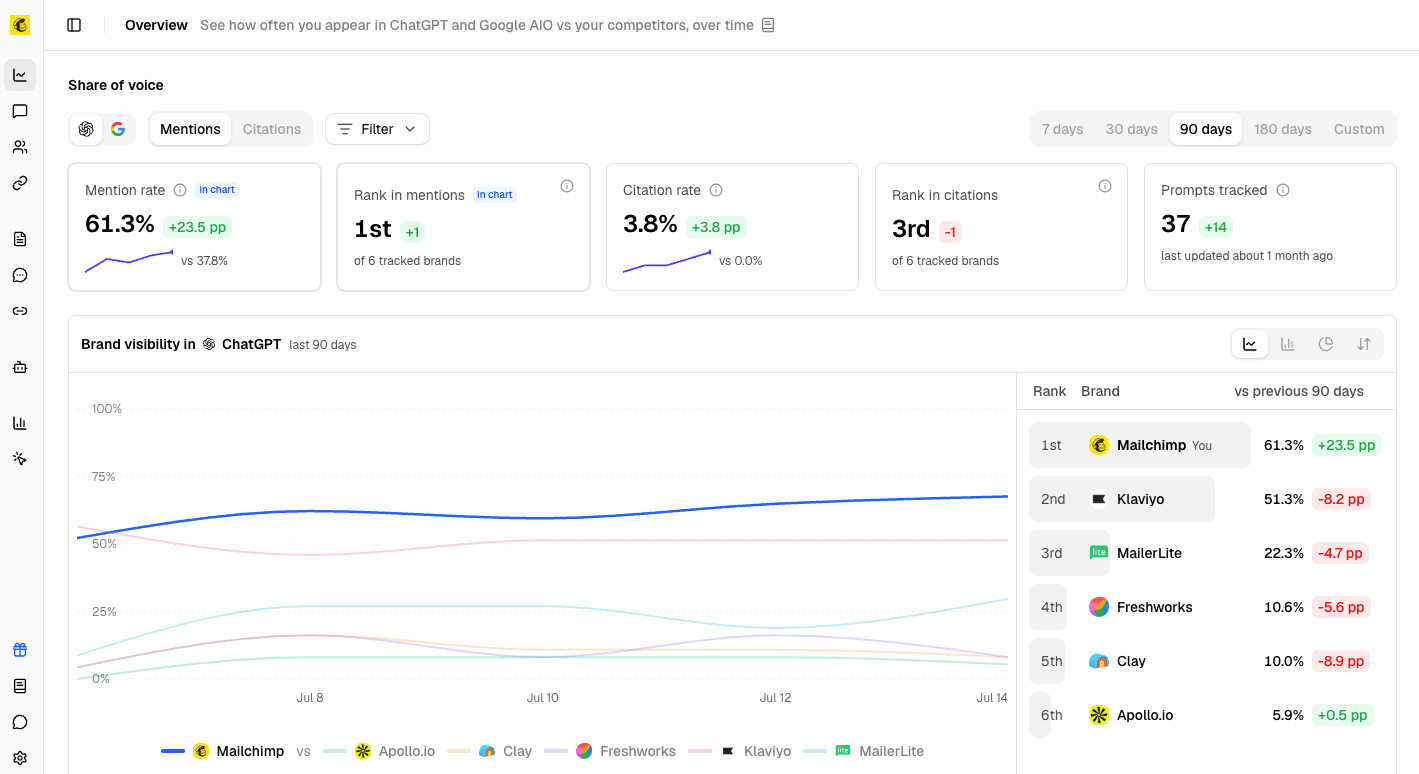1419x774 pixels.
Task: Click the Mention rate card
Action: [x=194, y=227]
